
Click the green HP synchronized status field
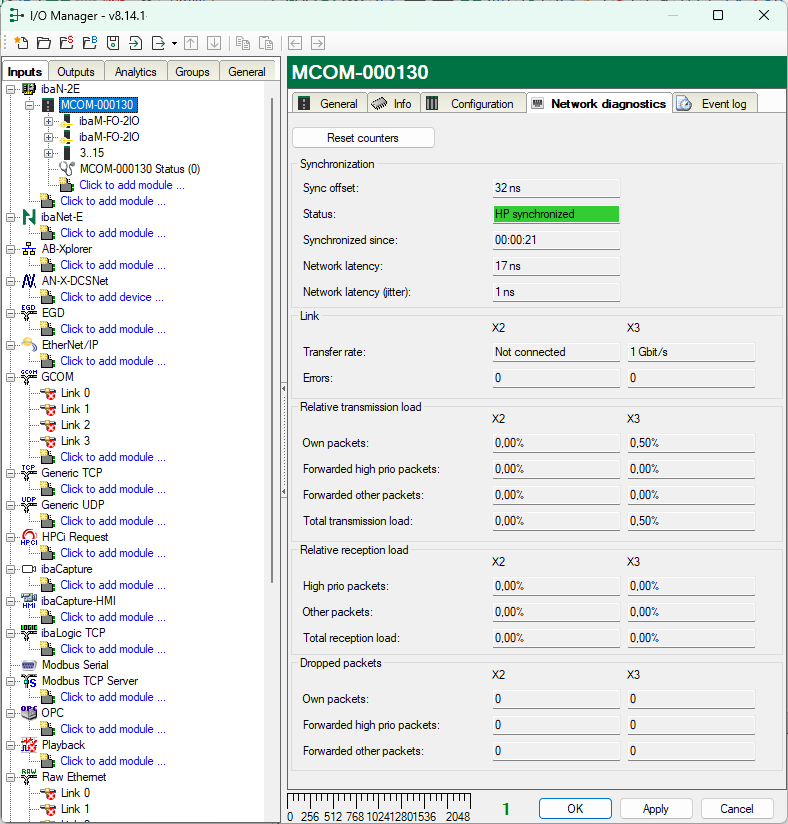point(556,214)
